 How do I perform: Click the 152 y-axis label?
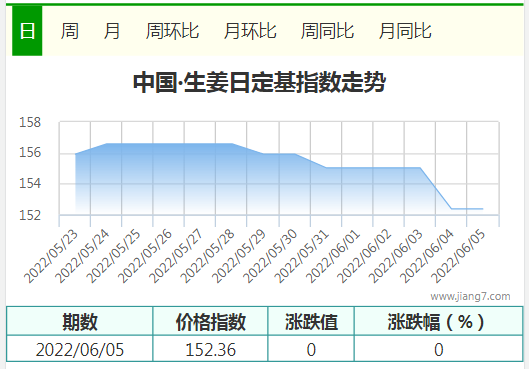coord(30,215)
